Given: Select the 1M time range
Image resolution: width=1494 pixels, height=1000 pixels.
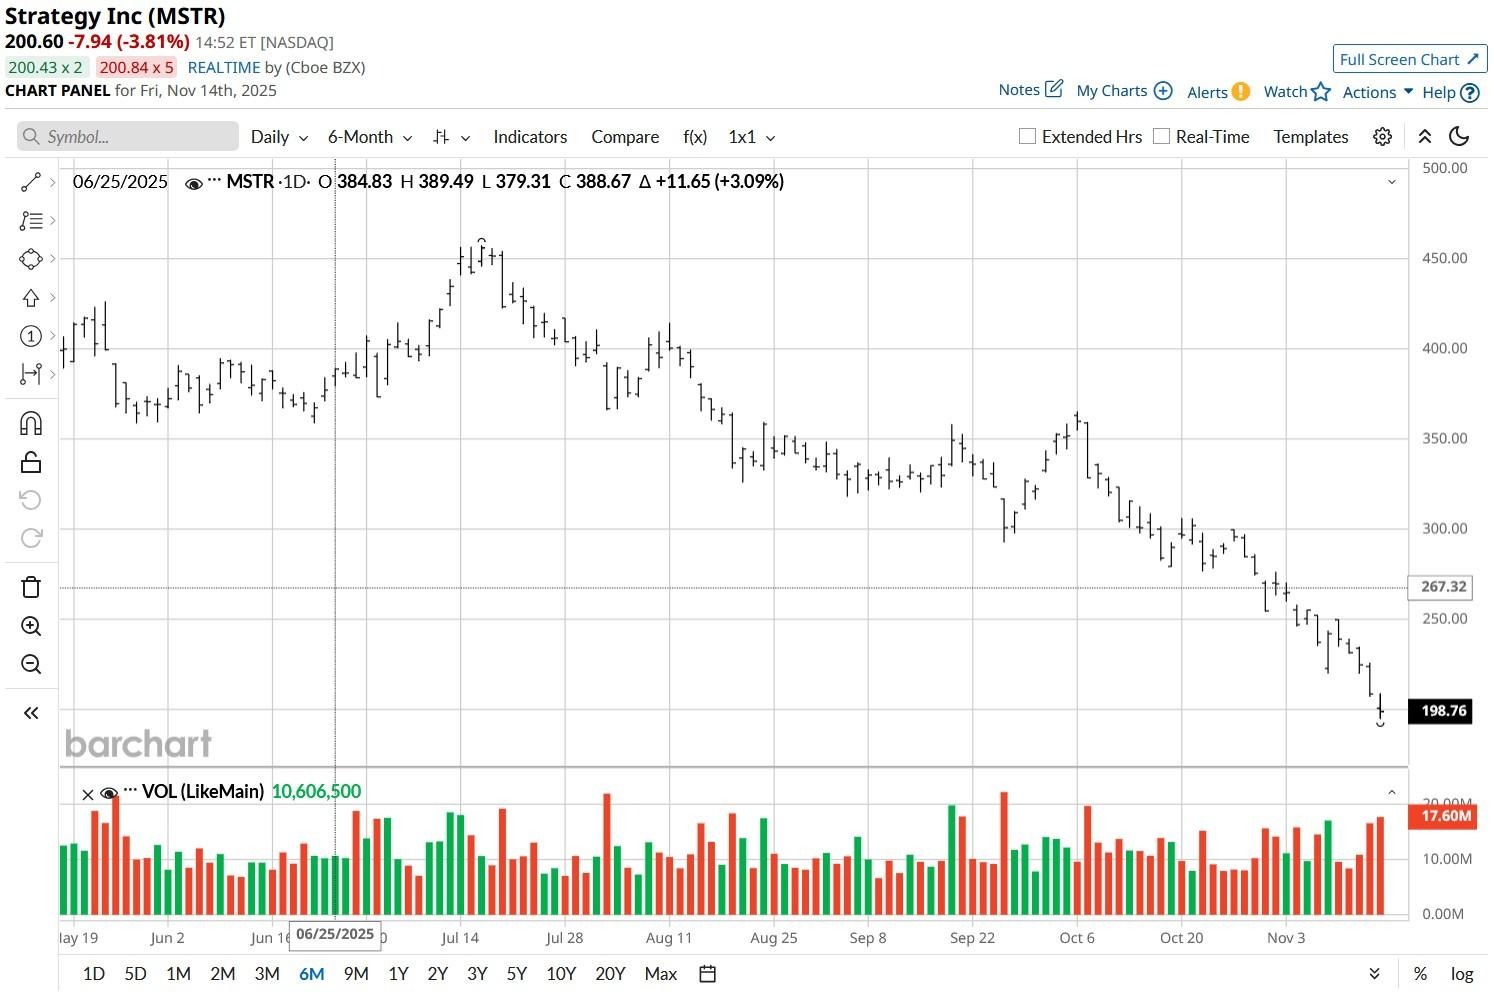Looking at the screenshot, I should coord(178,974).
